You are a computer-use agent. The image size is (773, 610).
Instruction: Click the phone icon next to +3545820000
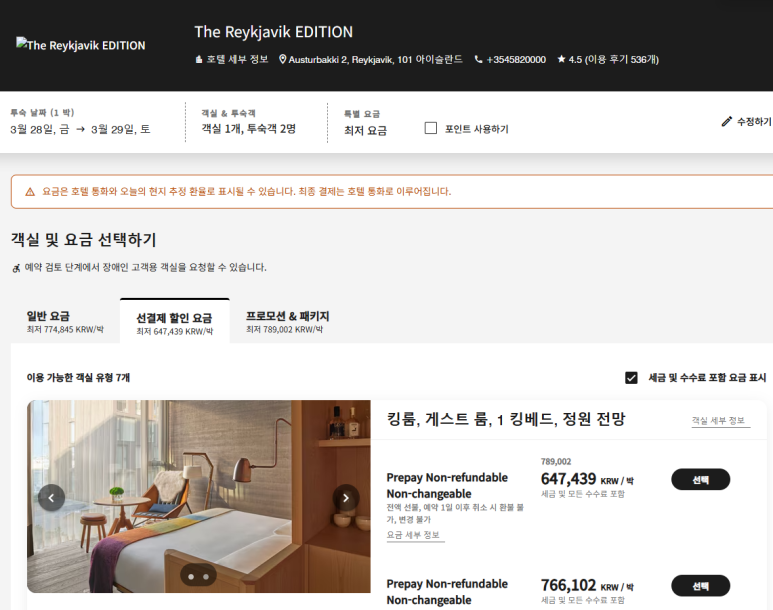point(478,59)
